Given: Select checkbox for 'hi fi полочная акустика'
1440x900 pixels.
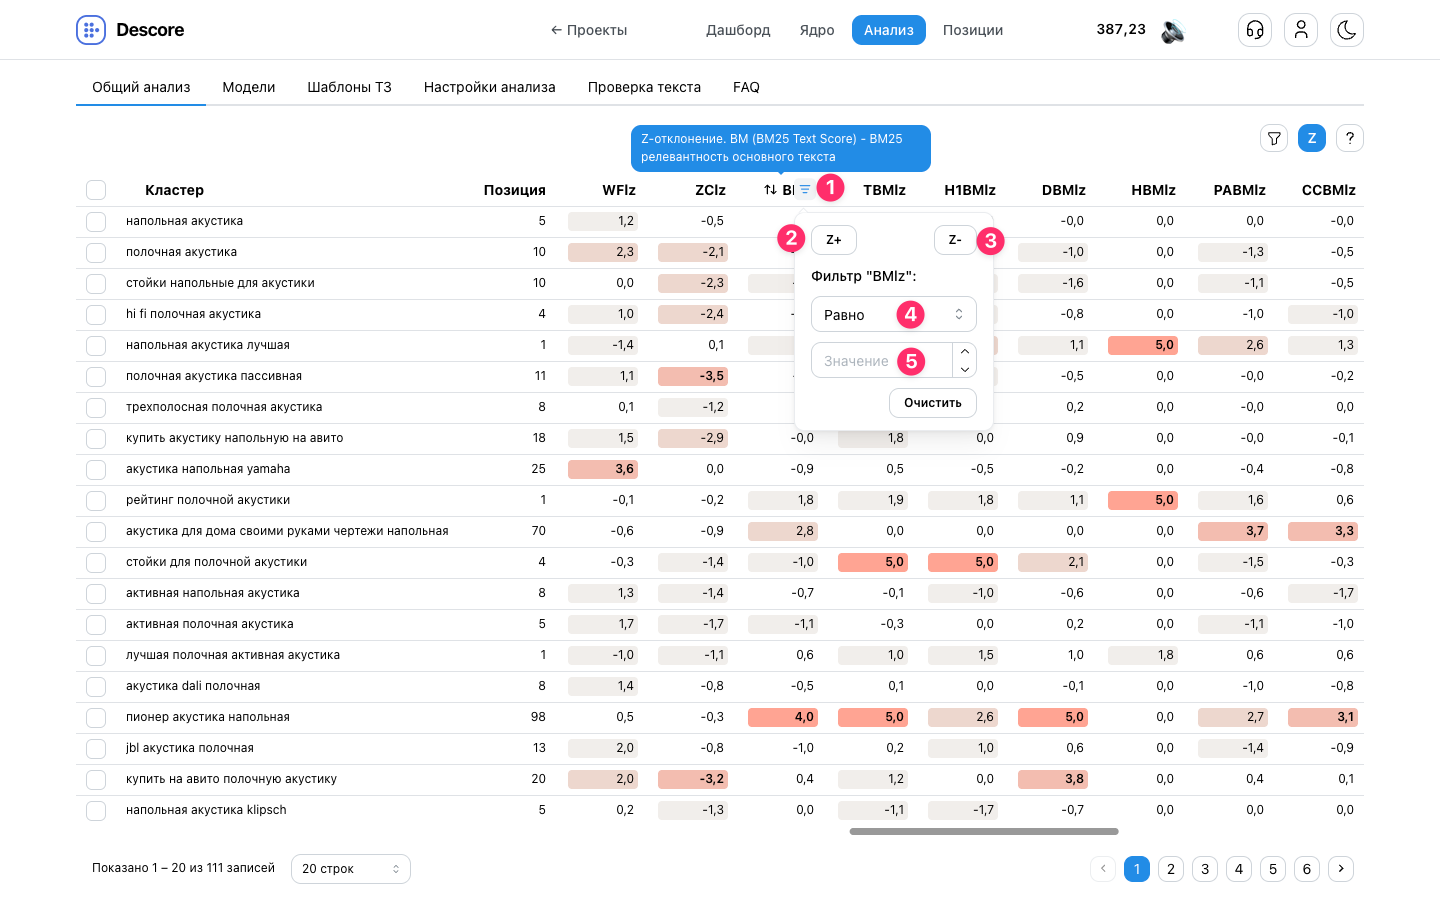Looking at the screenshot, I should point(96,314).
